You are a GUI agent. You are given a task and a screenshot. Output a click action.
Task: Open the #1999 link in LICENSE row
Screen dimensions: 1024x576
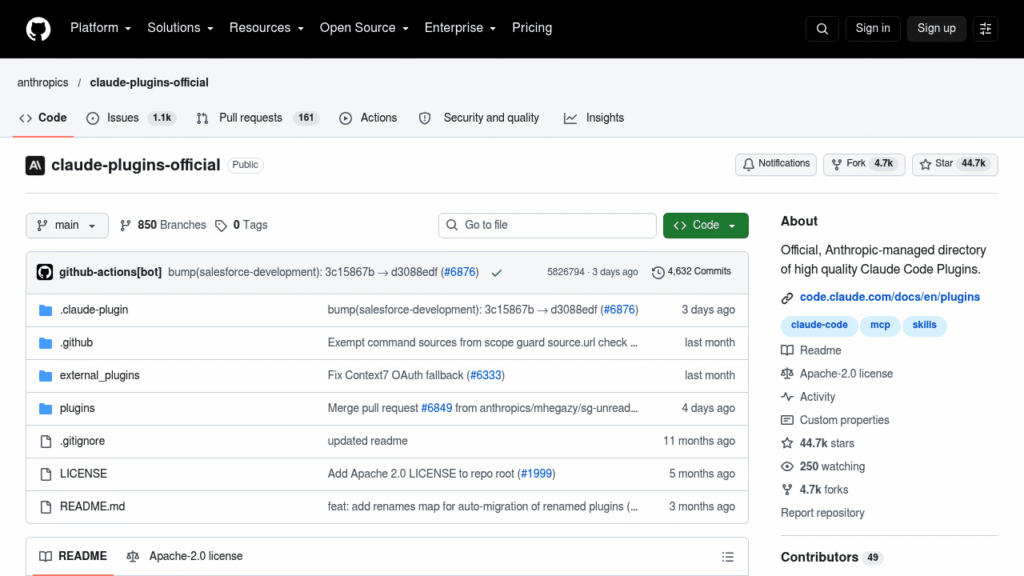tap(536, 474)
